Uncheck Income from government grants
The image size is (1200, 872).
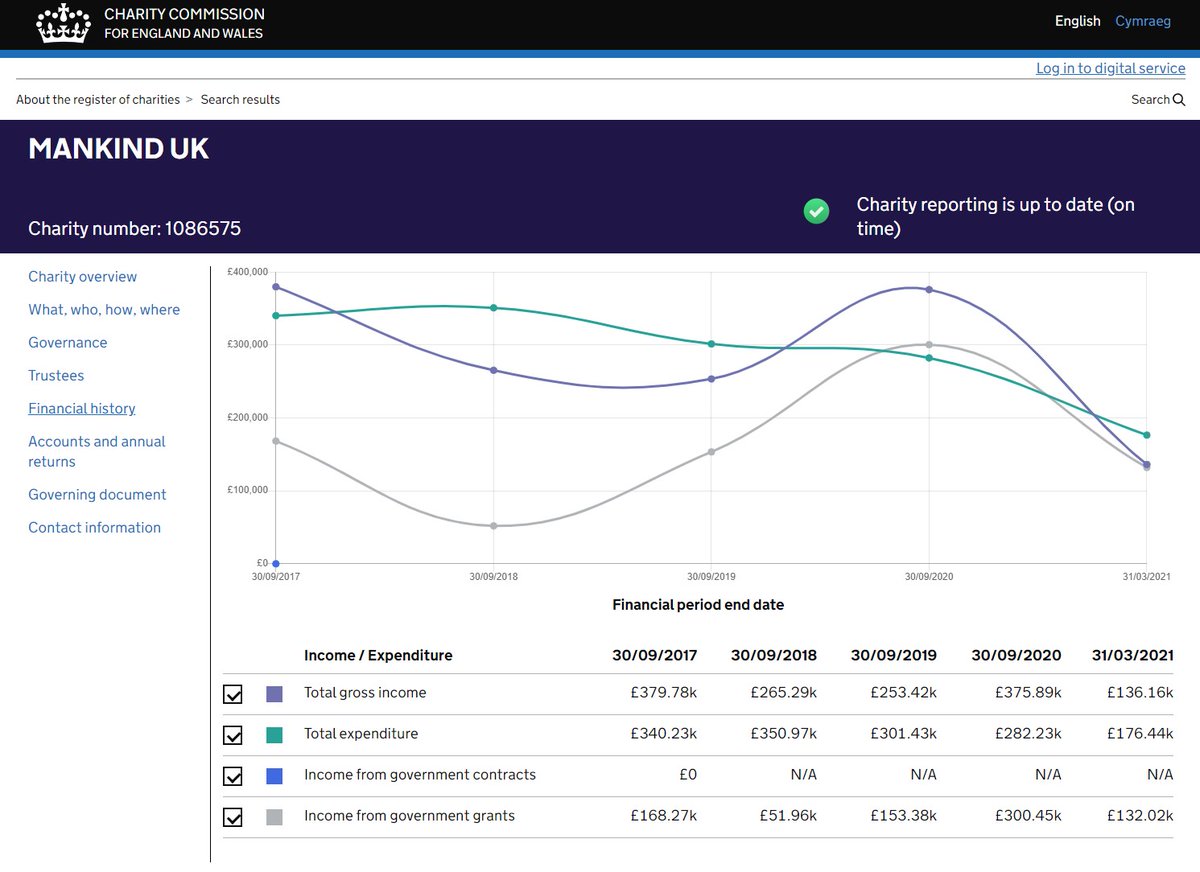pos(233,817)
